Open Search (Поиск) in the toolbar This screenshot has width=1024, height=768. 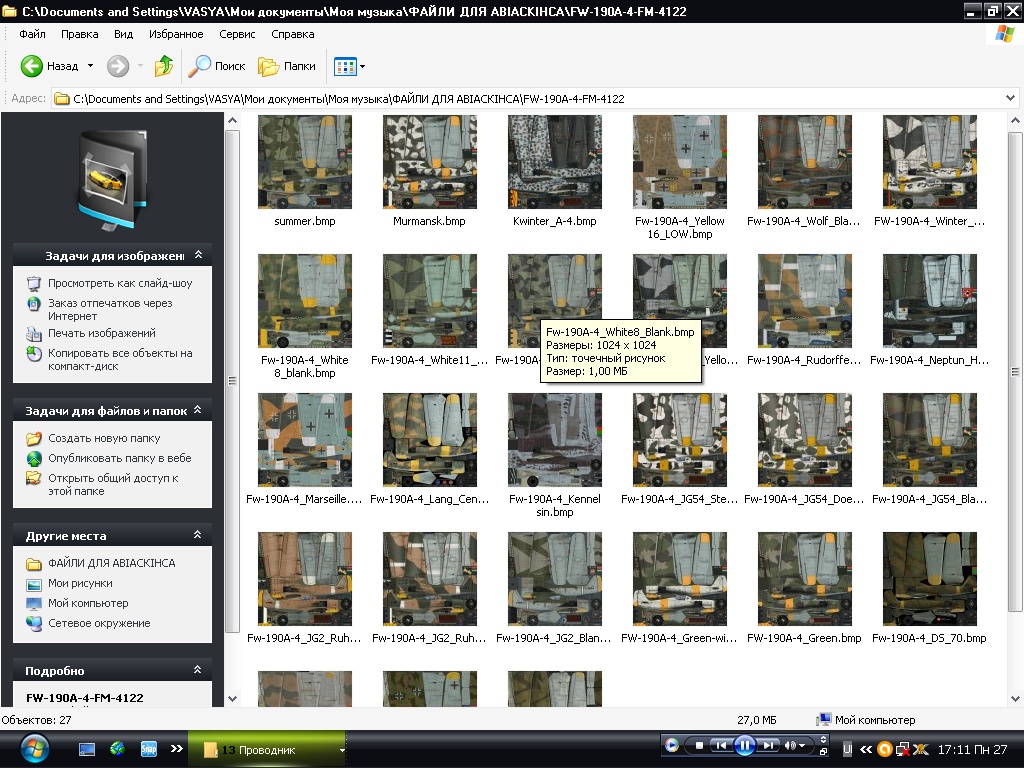(218, 66)
